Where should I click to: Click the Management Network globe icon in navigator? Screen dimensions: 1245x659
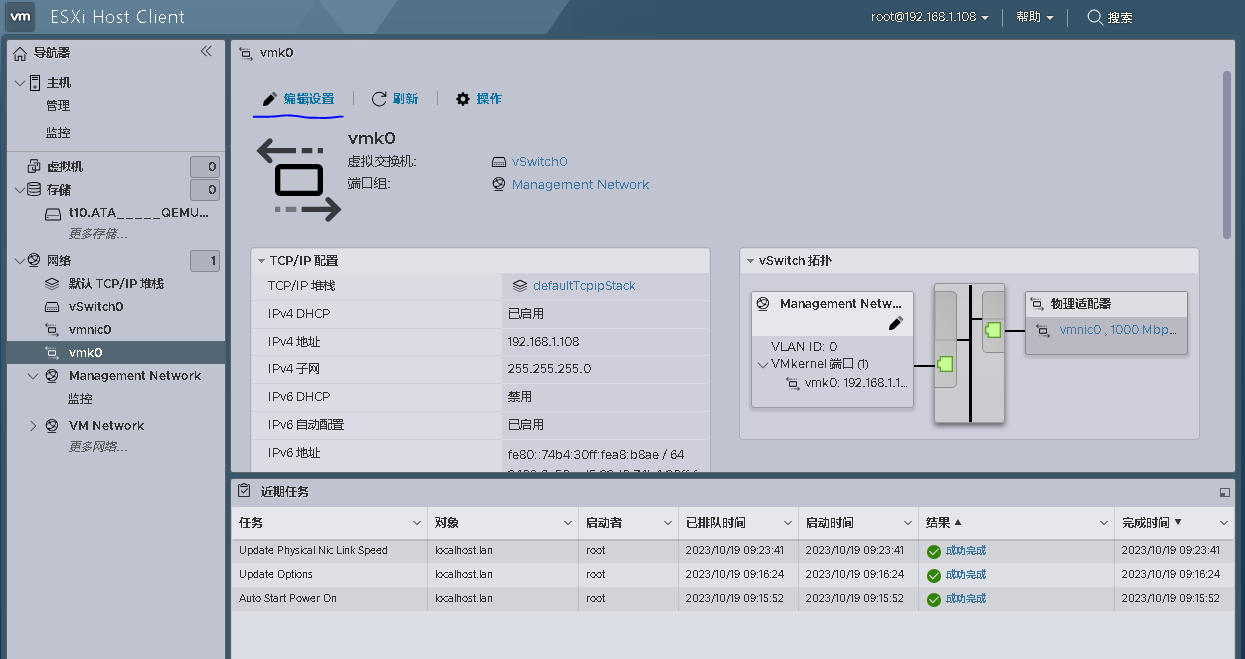[52, 376]
